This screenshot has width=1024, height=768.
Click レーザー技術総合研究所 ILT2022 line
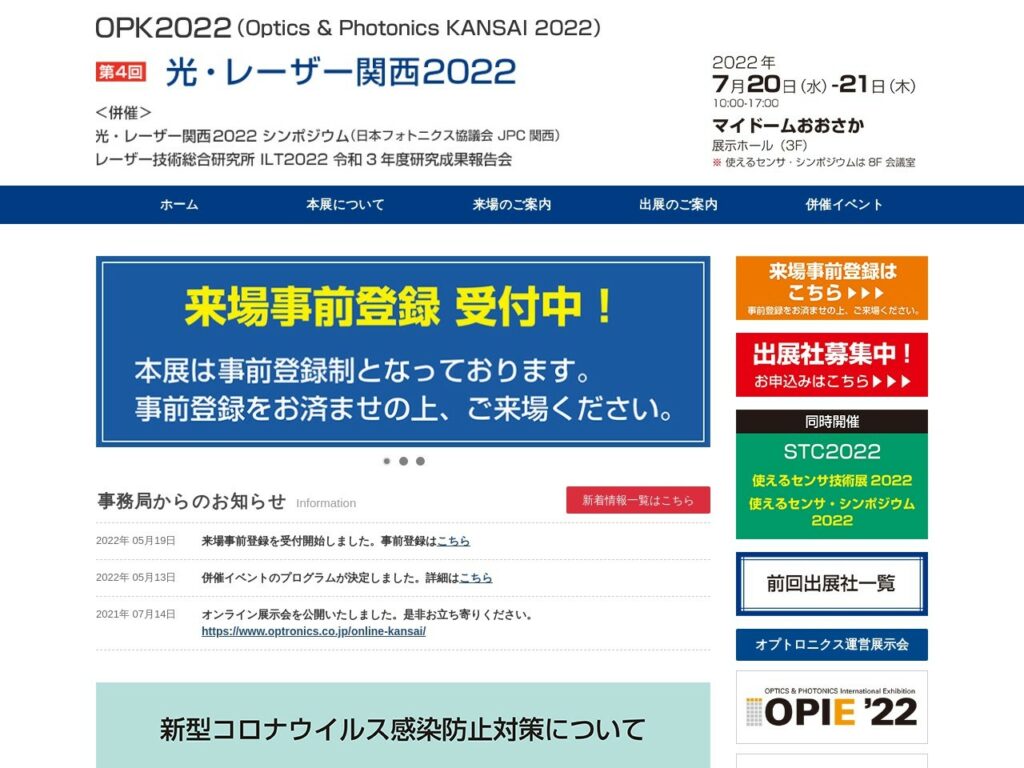(304, 160)
